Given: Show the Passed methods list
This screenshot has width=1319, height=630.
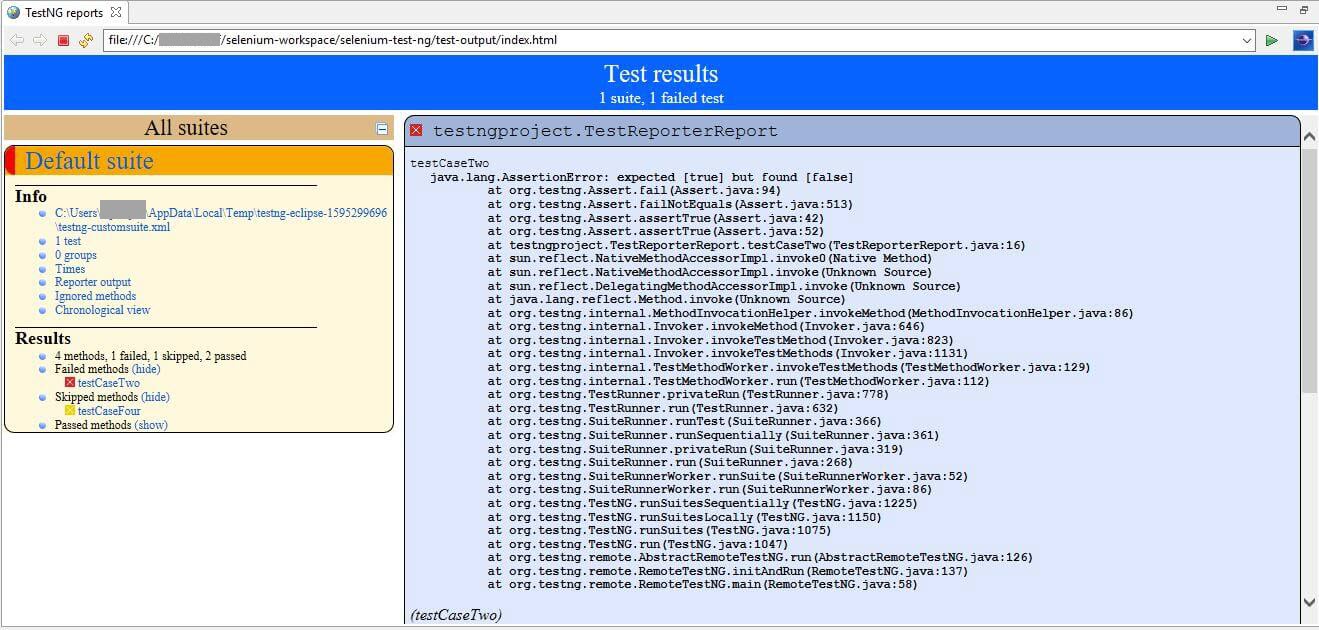Looking at the screenshot, I should click(x=151, y=425).
